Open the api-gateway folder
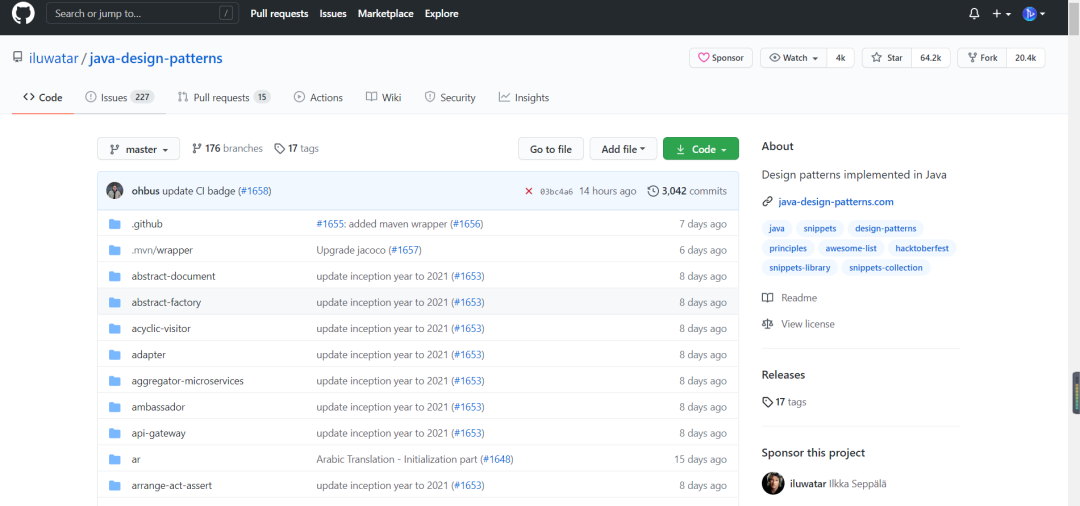 pyautogui.click(x=158, y=433)
